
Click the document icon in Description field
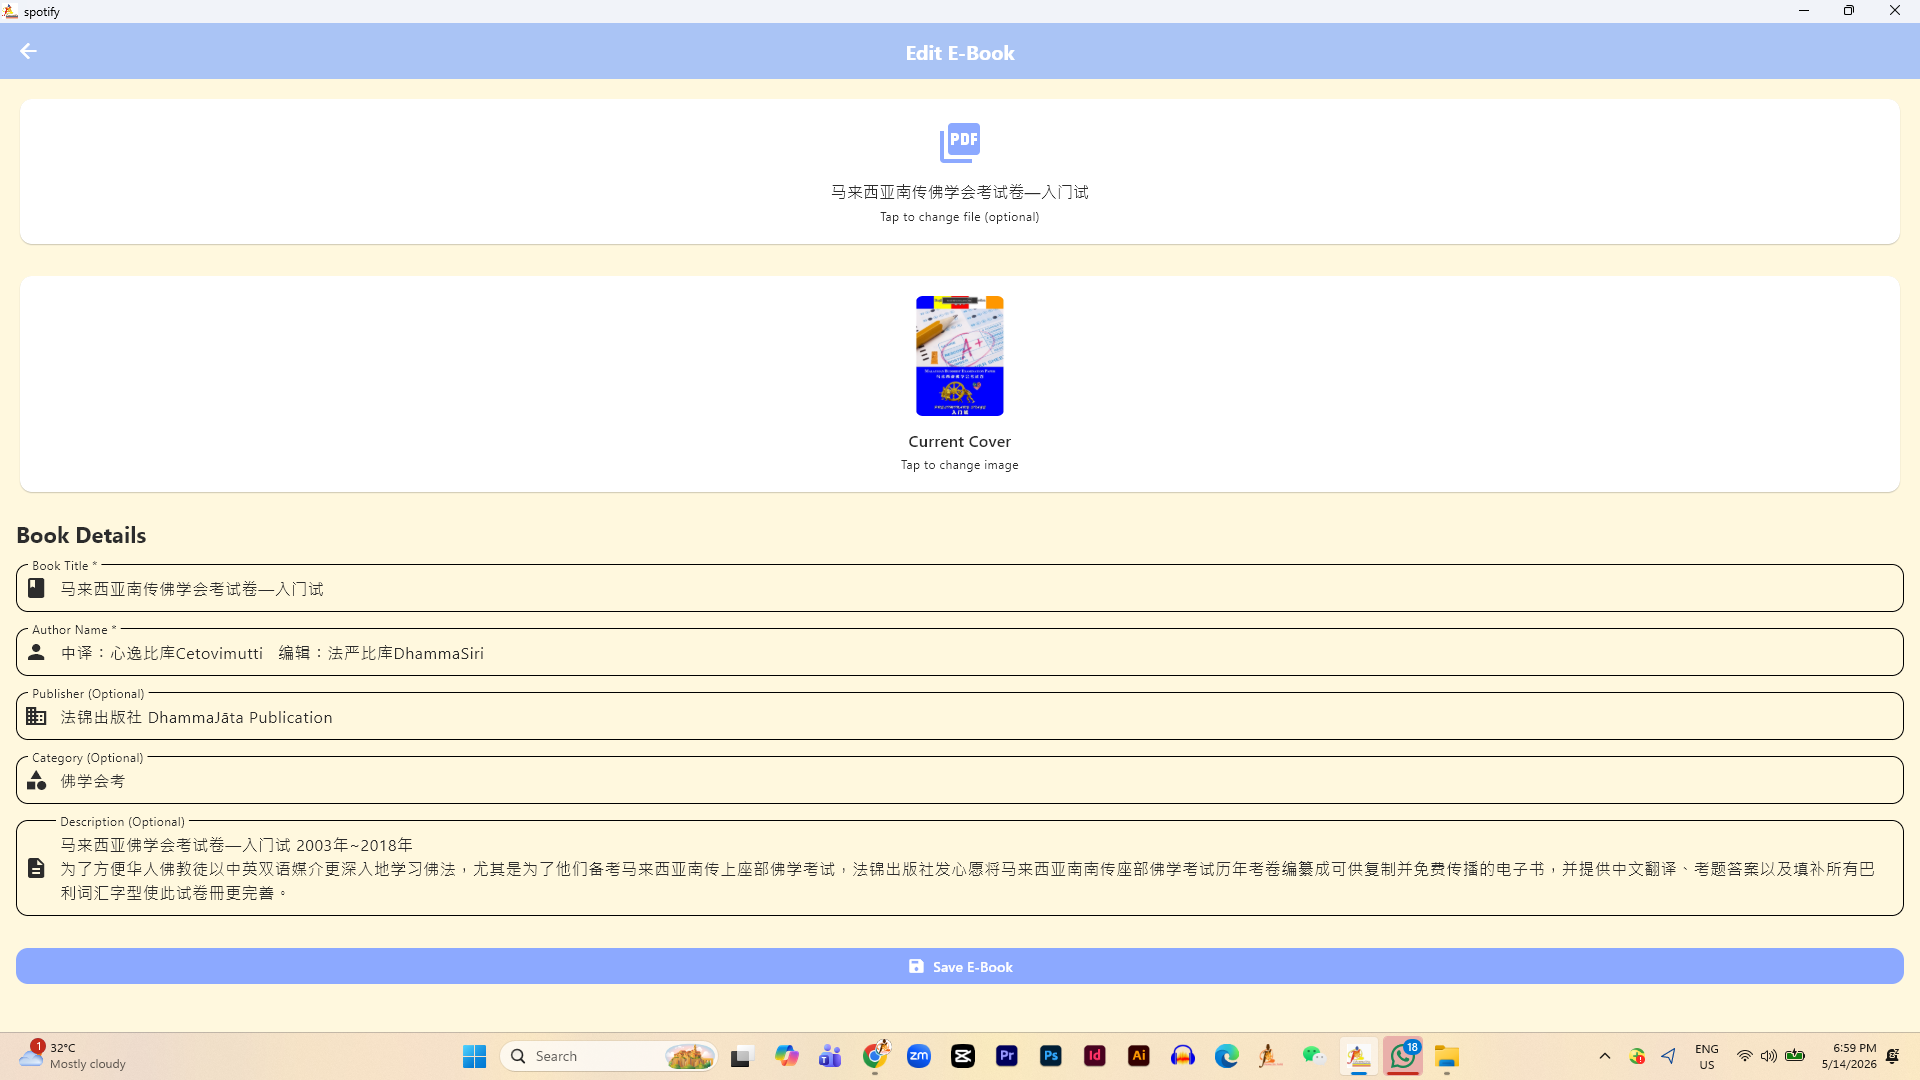coord(36,868)
